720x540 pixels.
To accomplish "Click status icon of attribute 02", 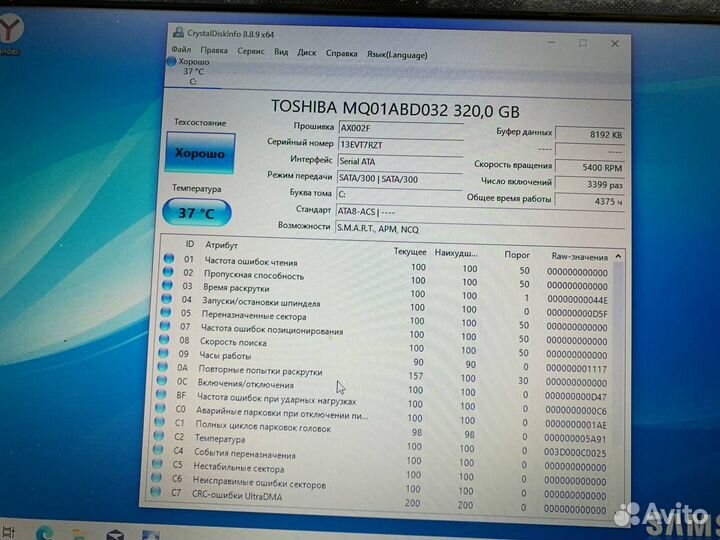I will click(x=169, y=272).
